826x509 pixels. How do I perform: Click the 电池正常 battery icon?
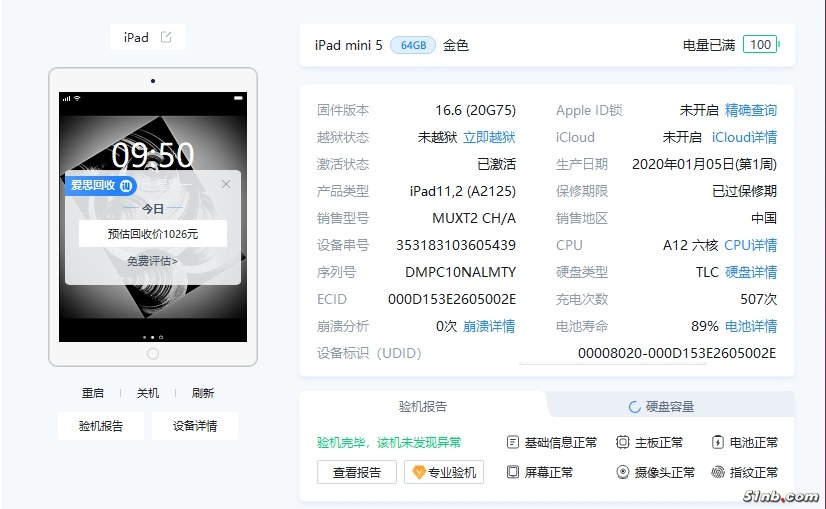(718, 442)
